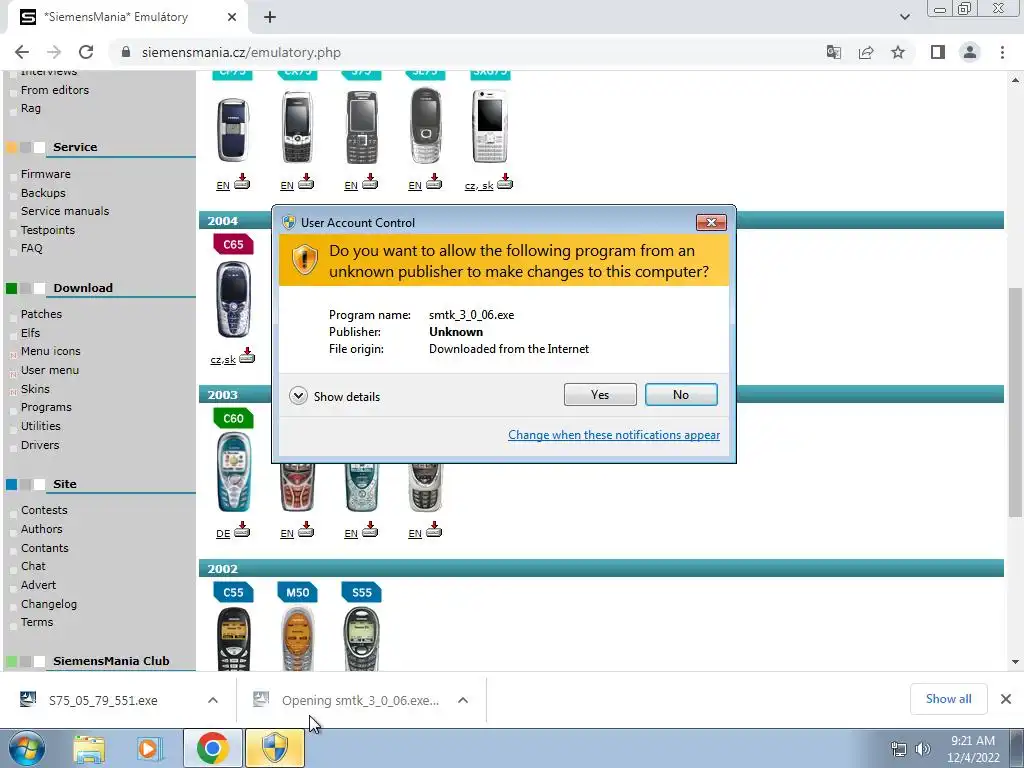Click the M50 model label
Image resolution: width=1024 pixels, height=768 pixels.
coord(297,592)
